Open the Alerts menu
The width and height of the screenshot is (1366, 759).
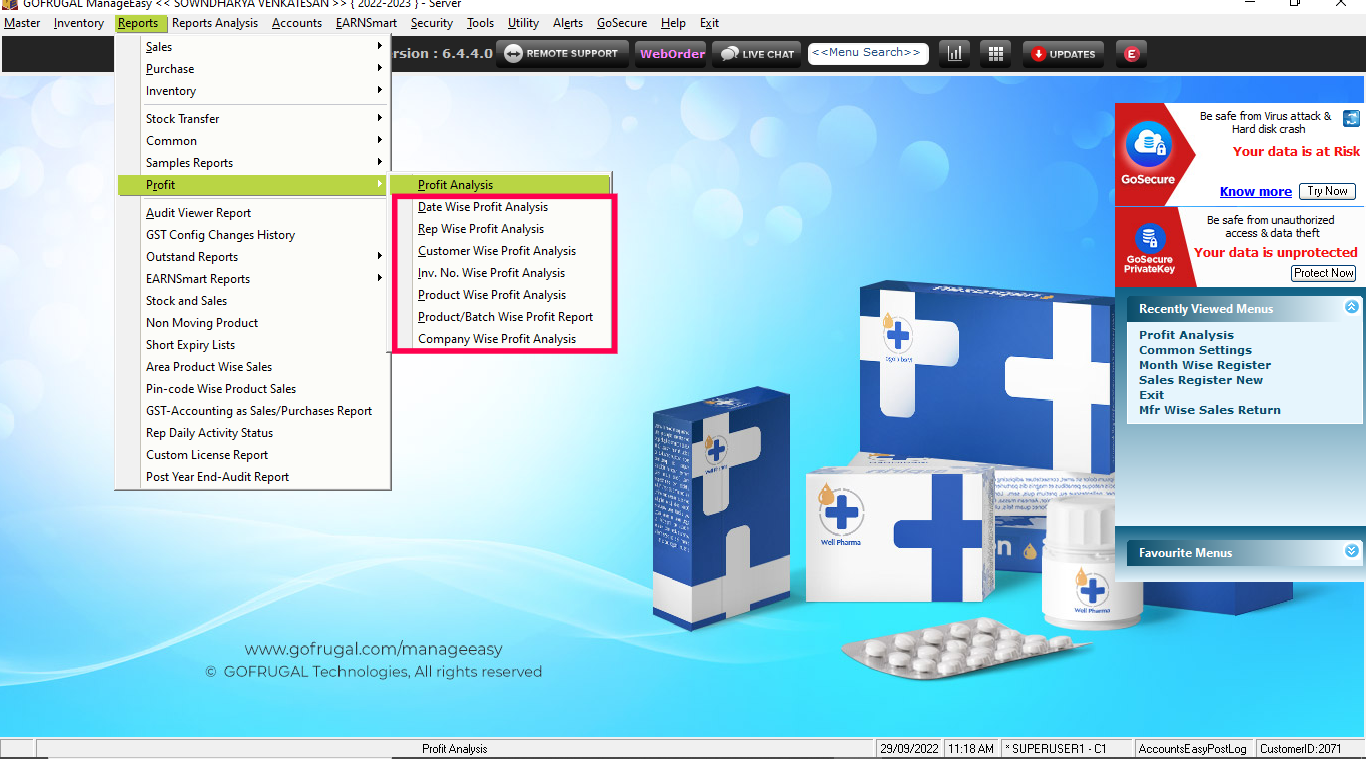[568, 23]
